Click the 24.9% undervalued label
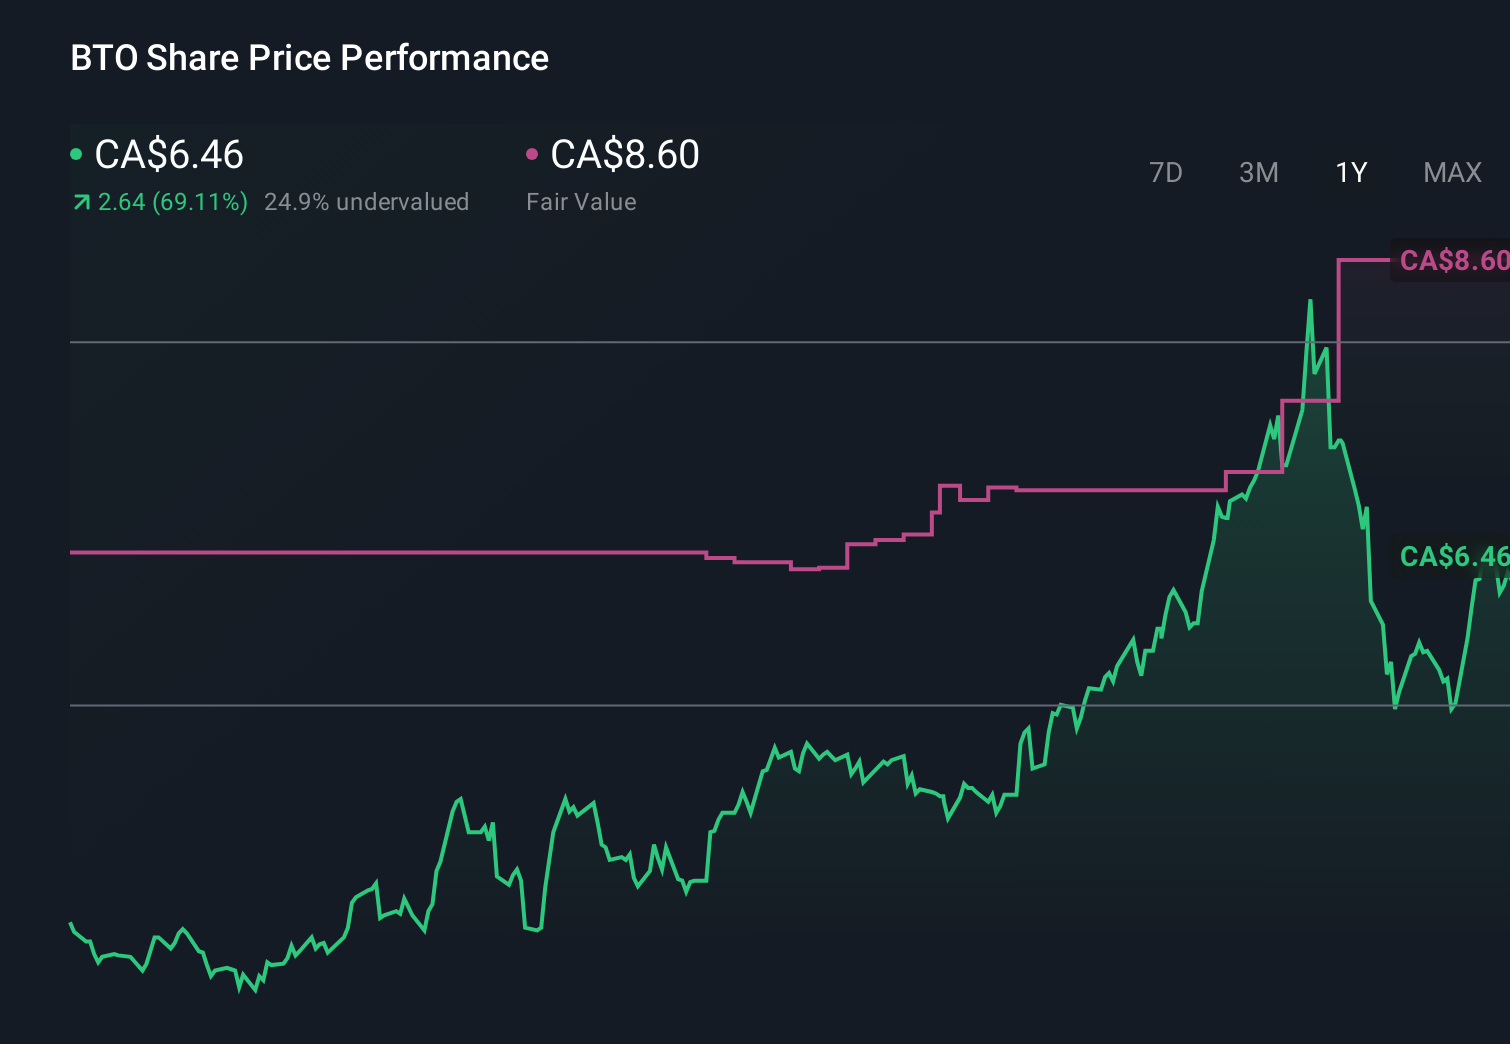Screen dimensions: 1510x1044 point(366,202)
